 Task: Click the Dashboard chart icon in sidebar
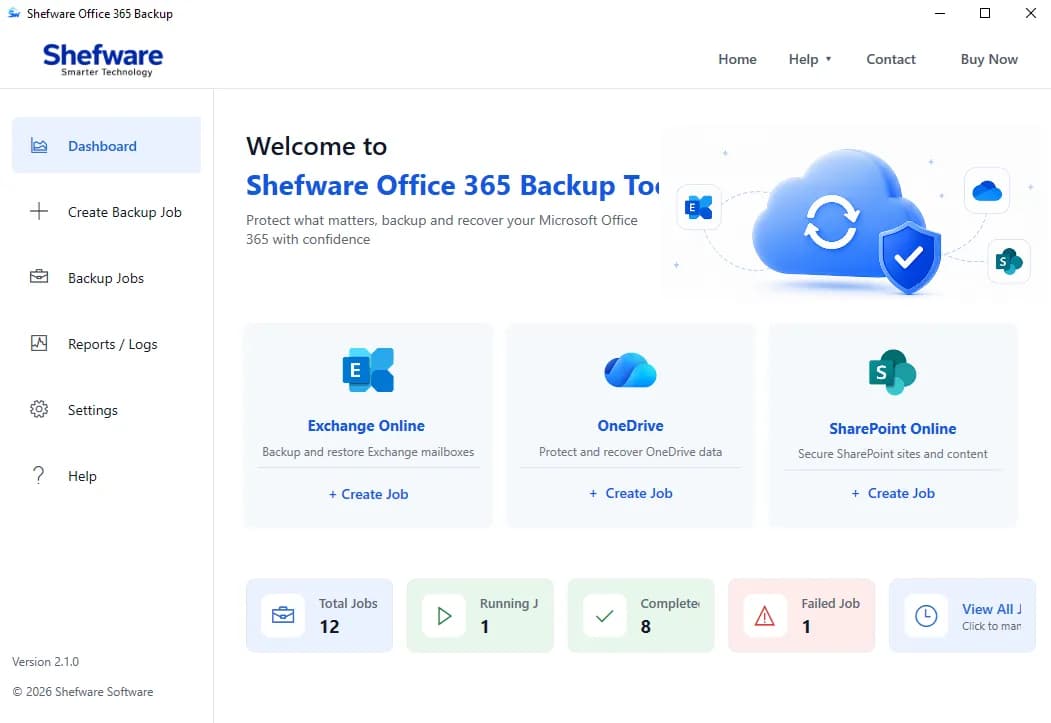tap(39, 145)
